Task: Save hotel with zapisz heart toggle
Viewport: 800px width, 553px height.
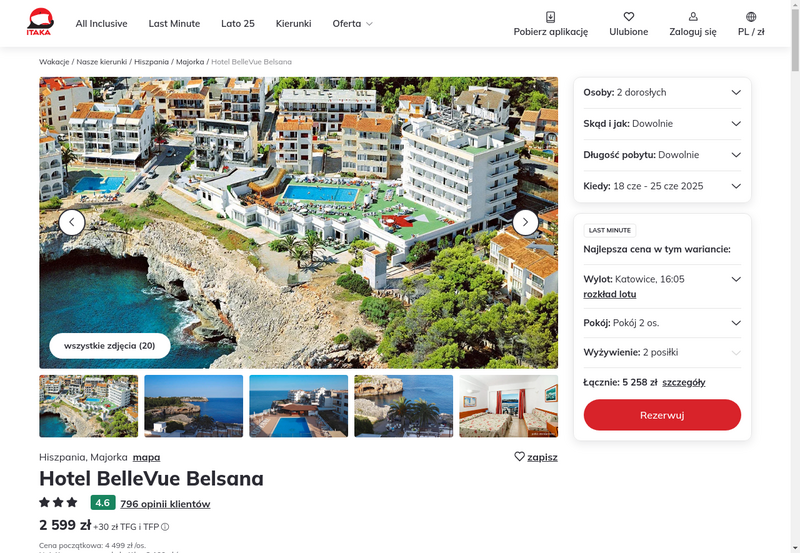Action: click(x=536, y=457)
